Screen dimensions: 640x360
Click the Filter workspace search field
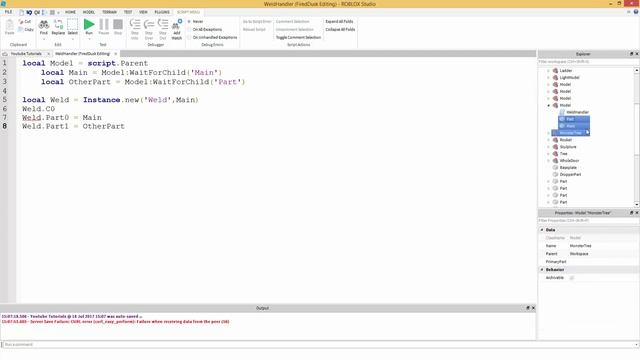(588, 62)
